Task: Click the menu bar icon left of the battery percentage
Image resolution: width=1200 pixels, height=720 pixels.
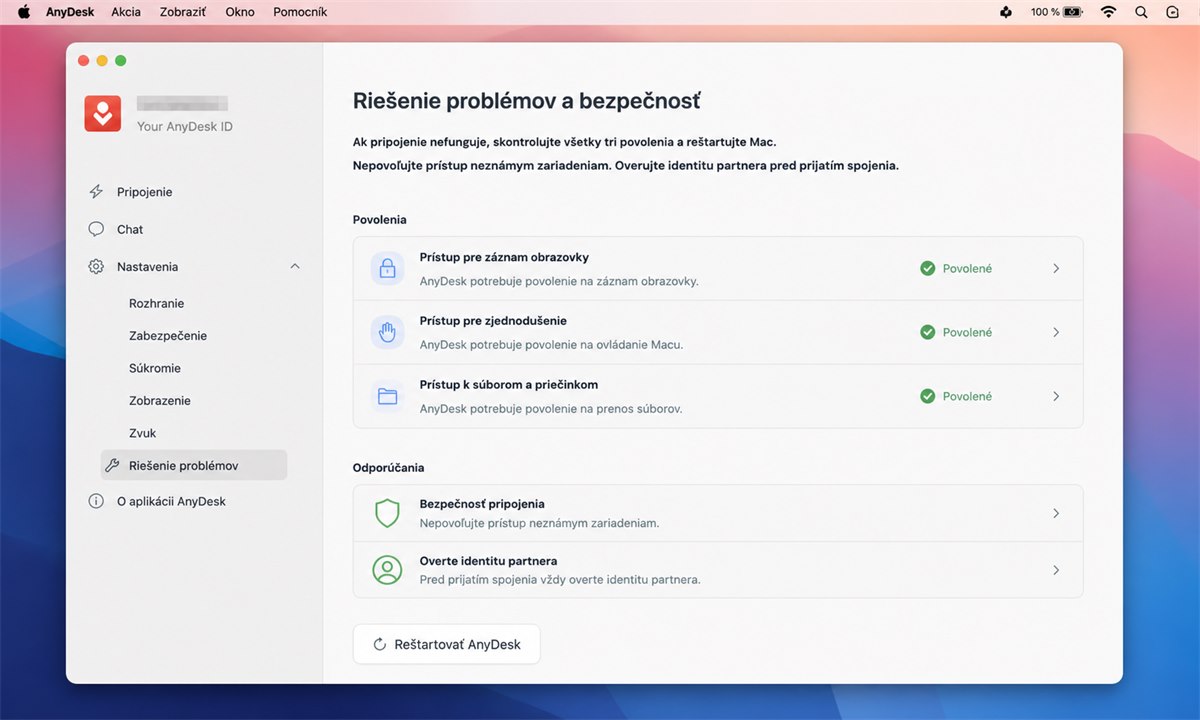Action: pos(1006,12)
